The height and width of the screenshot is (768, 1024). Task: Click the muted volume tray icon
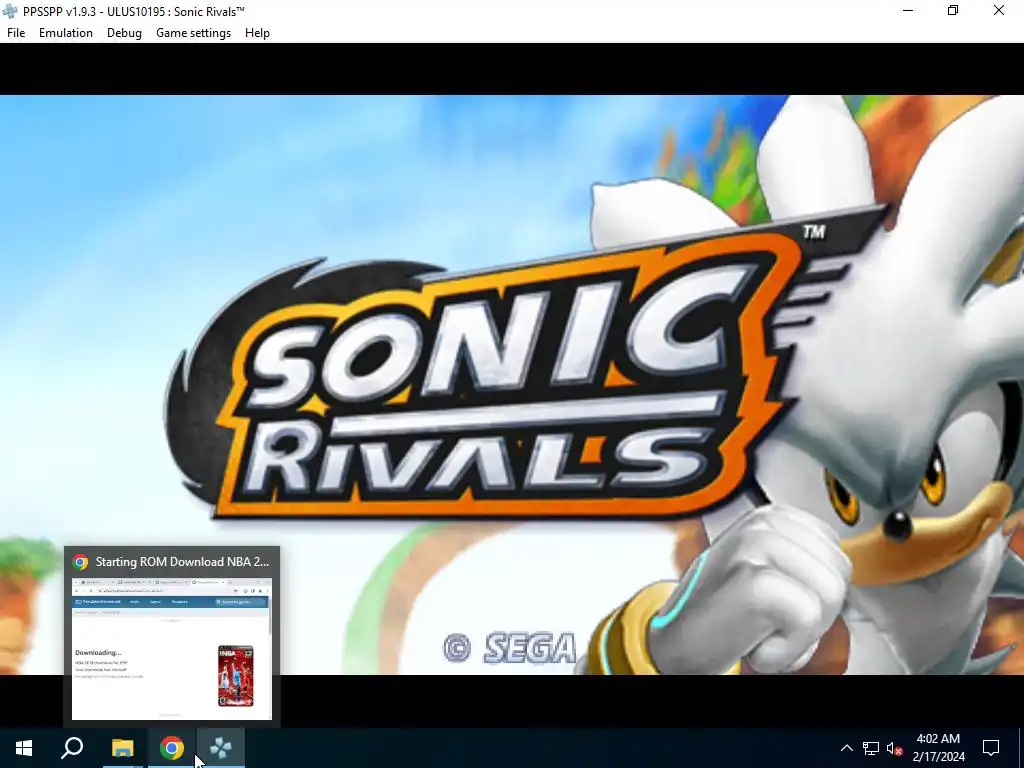point(895,748)
